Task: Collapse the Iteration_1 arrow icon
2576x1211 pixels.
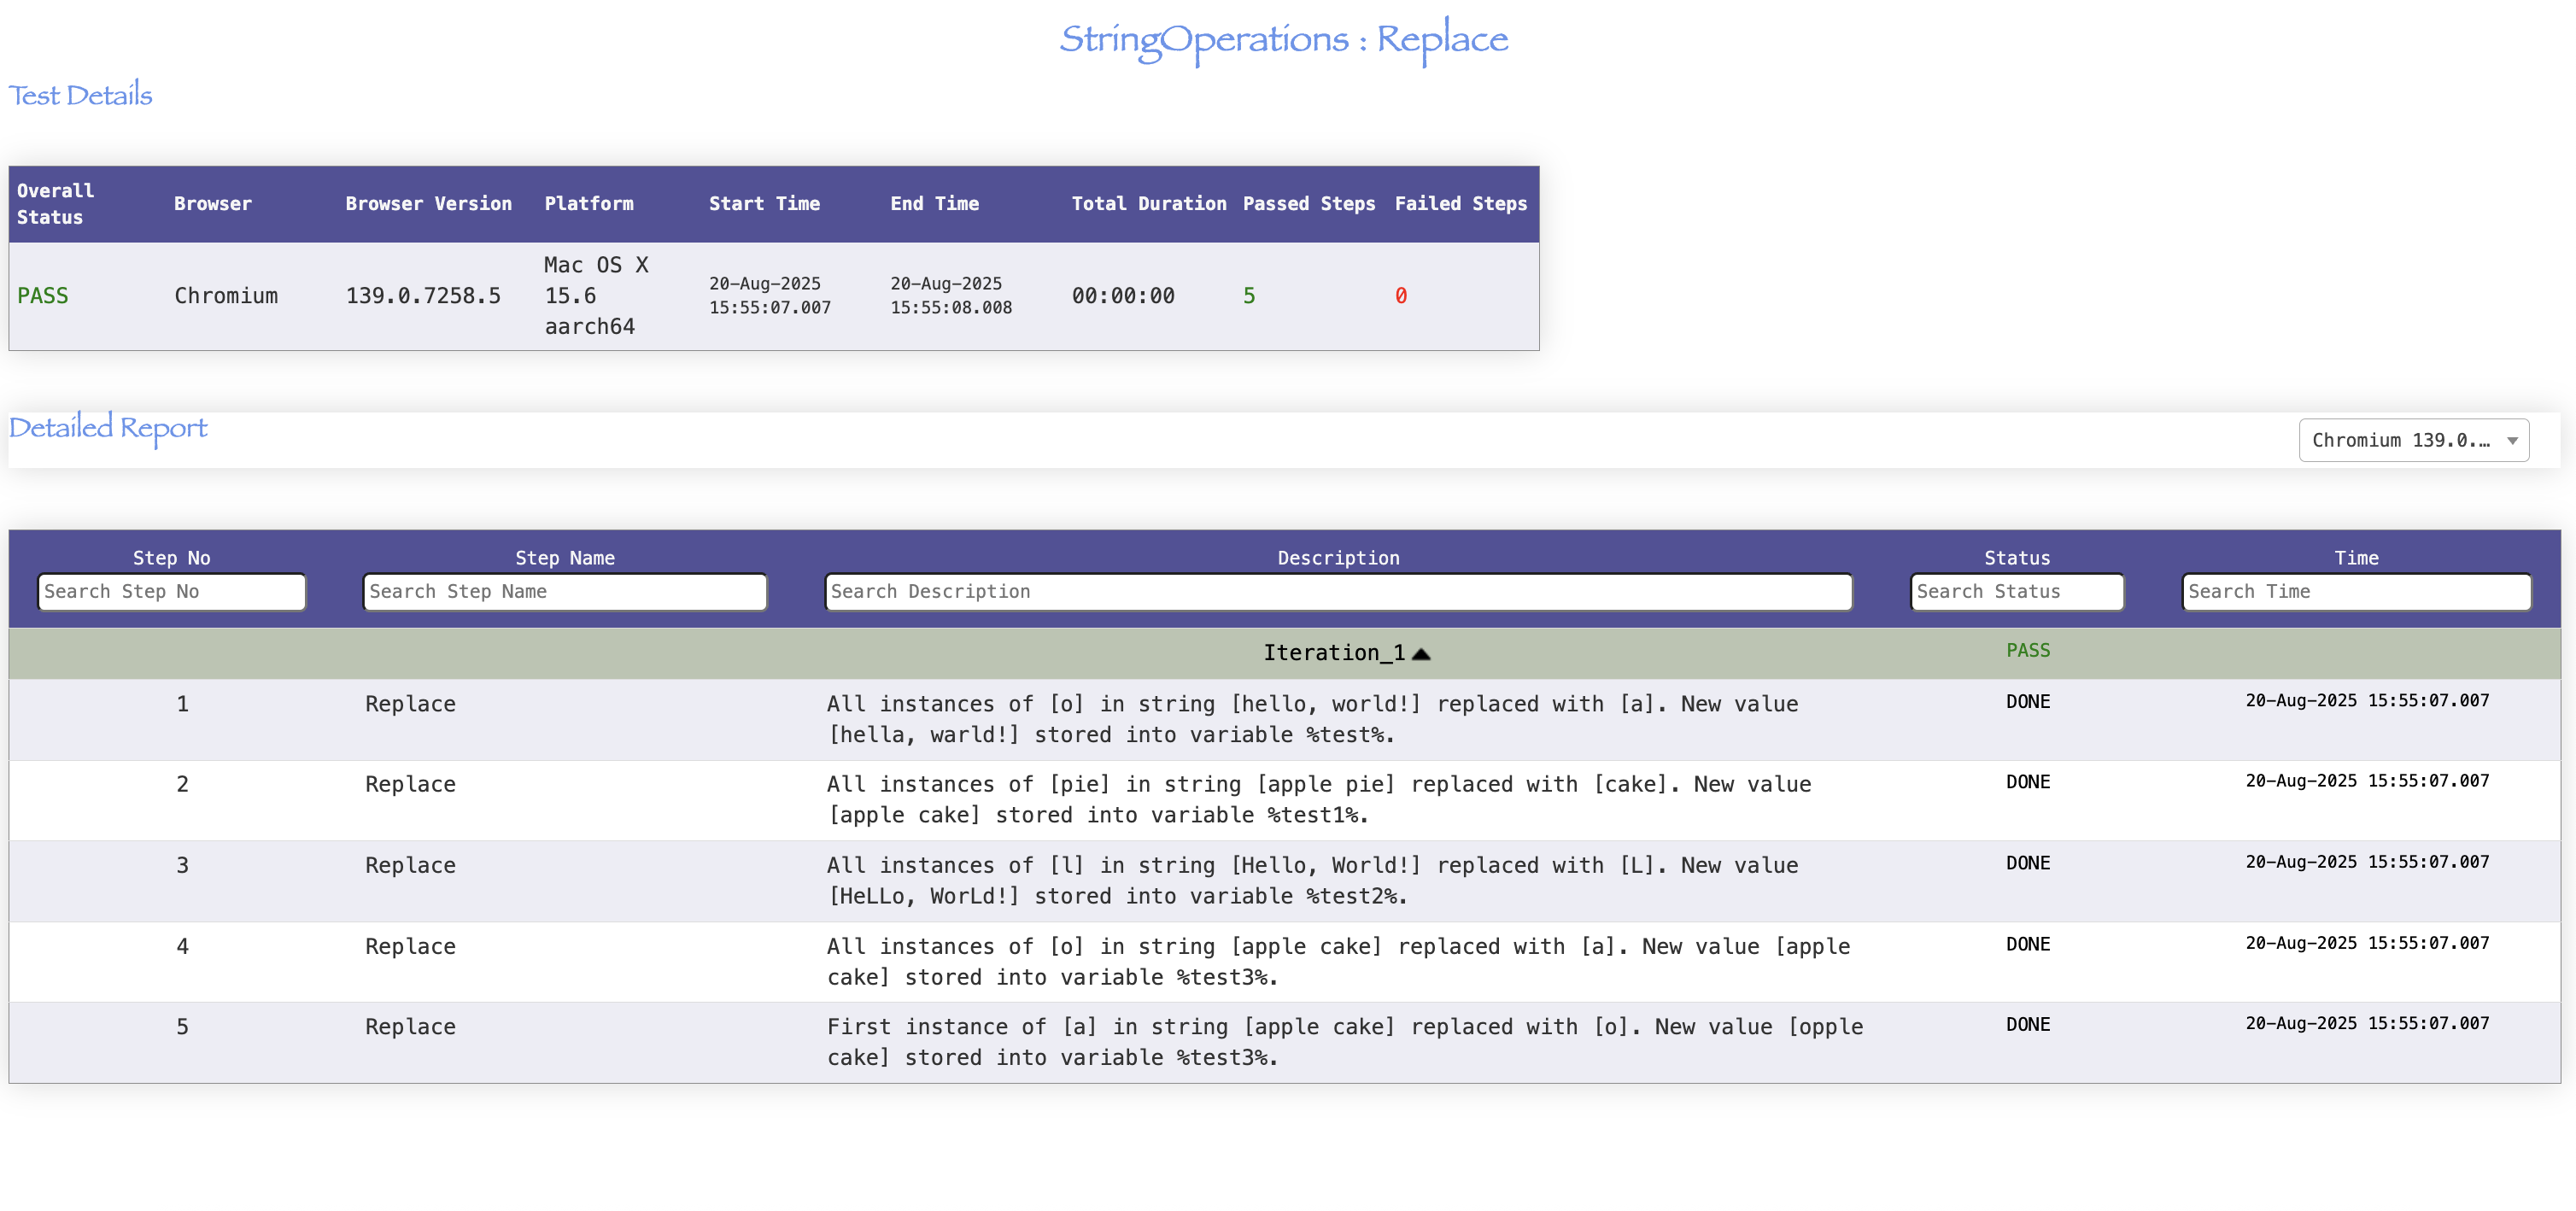Action: coord(1421,654)
